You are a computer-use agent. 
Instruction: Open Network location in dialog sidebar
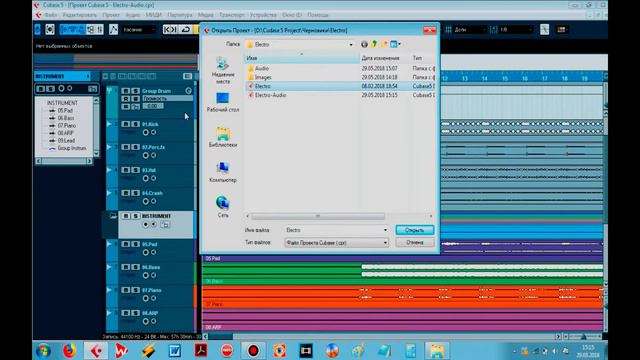pos(223,207)
